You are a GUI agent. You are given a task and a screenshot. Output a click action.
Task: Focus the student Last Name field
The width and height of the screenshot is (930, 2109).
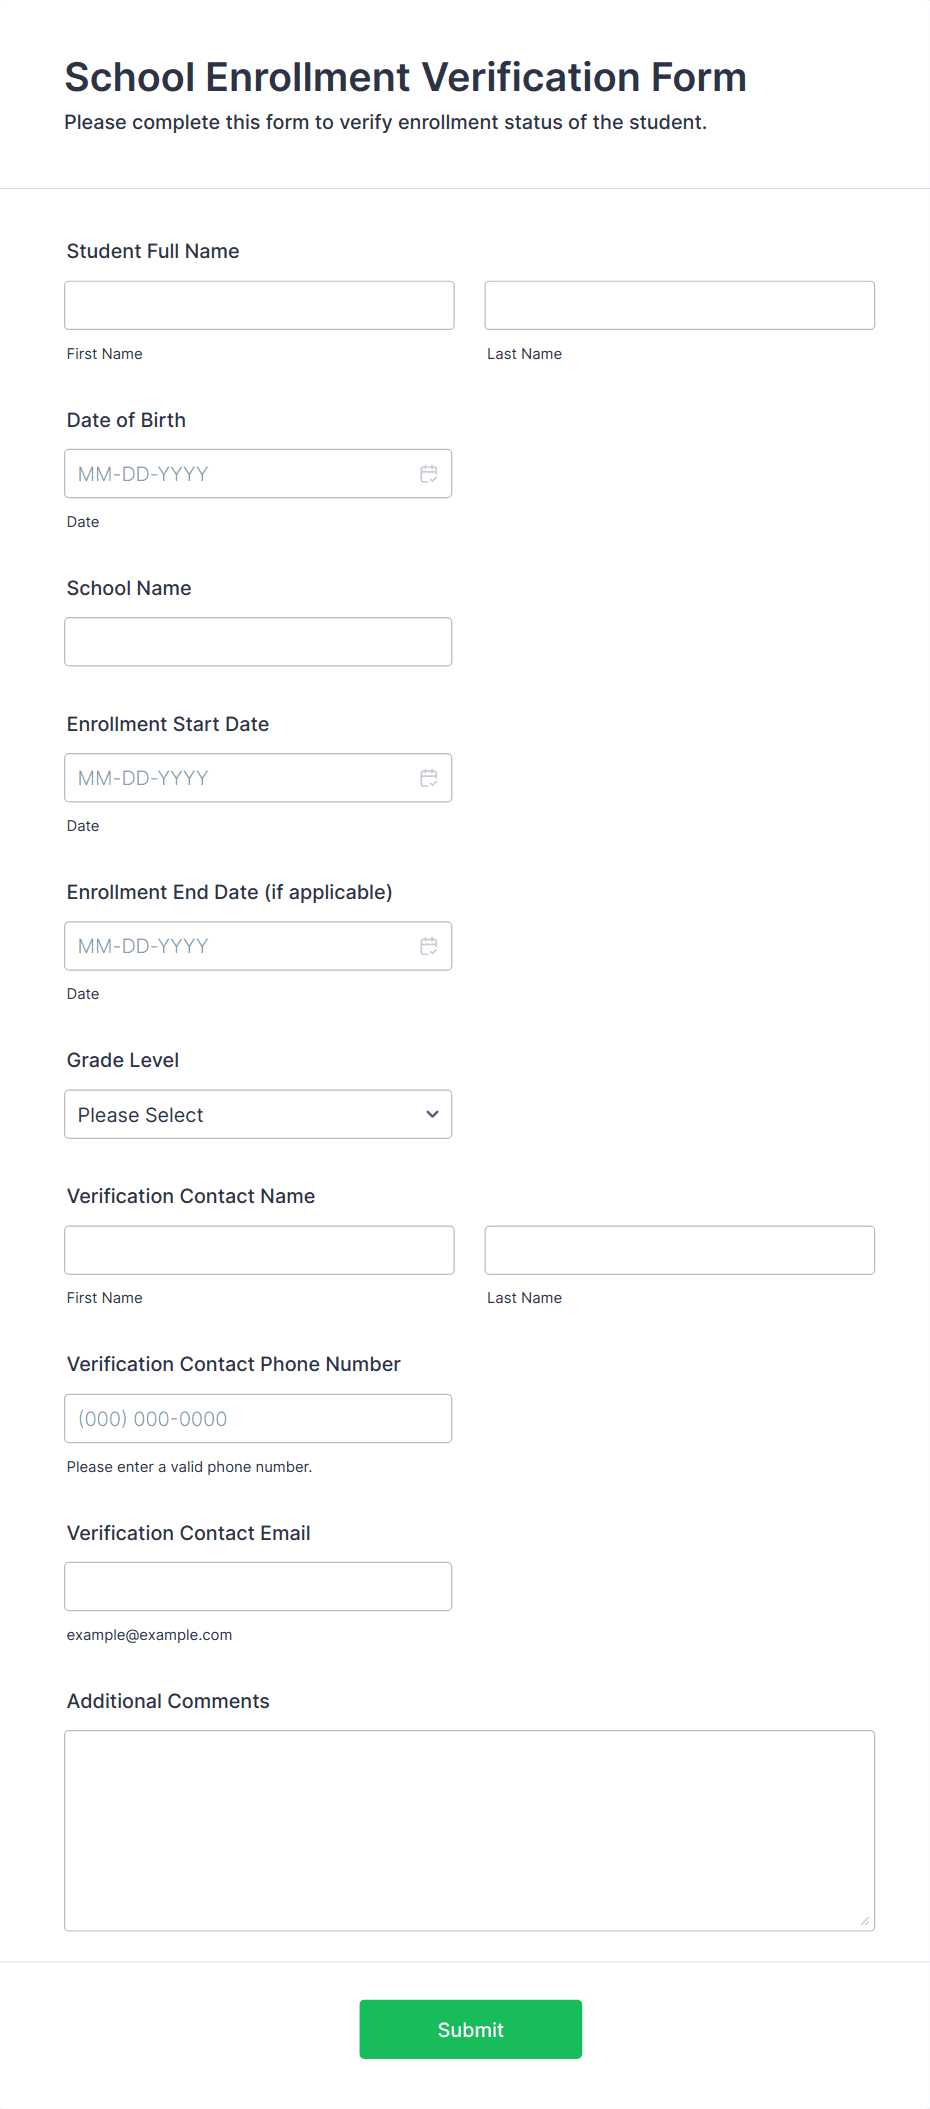pos(680,305)
